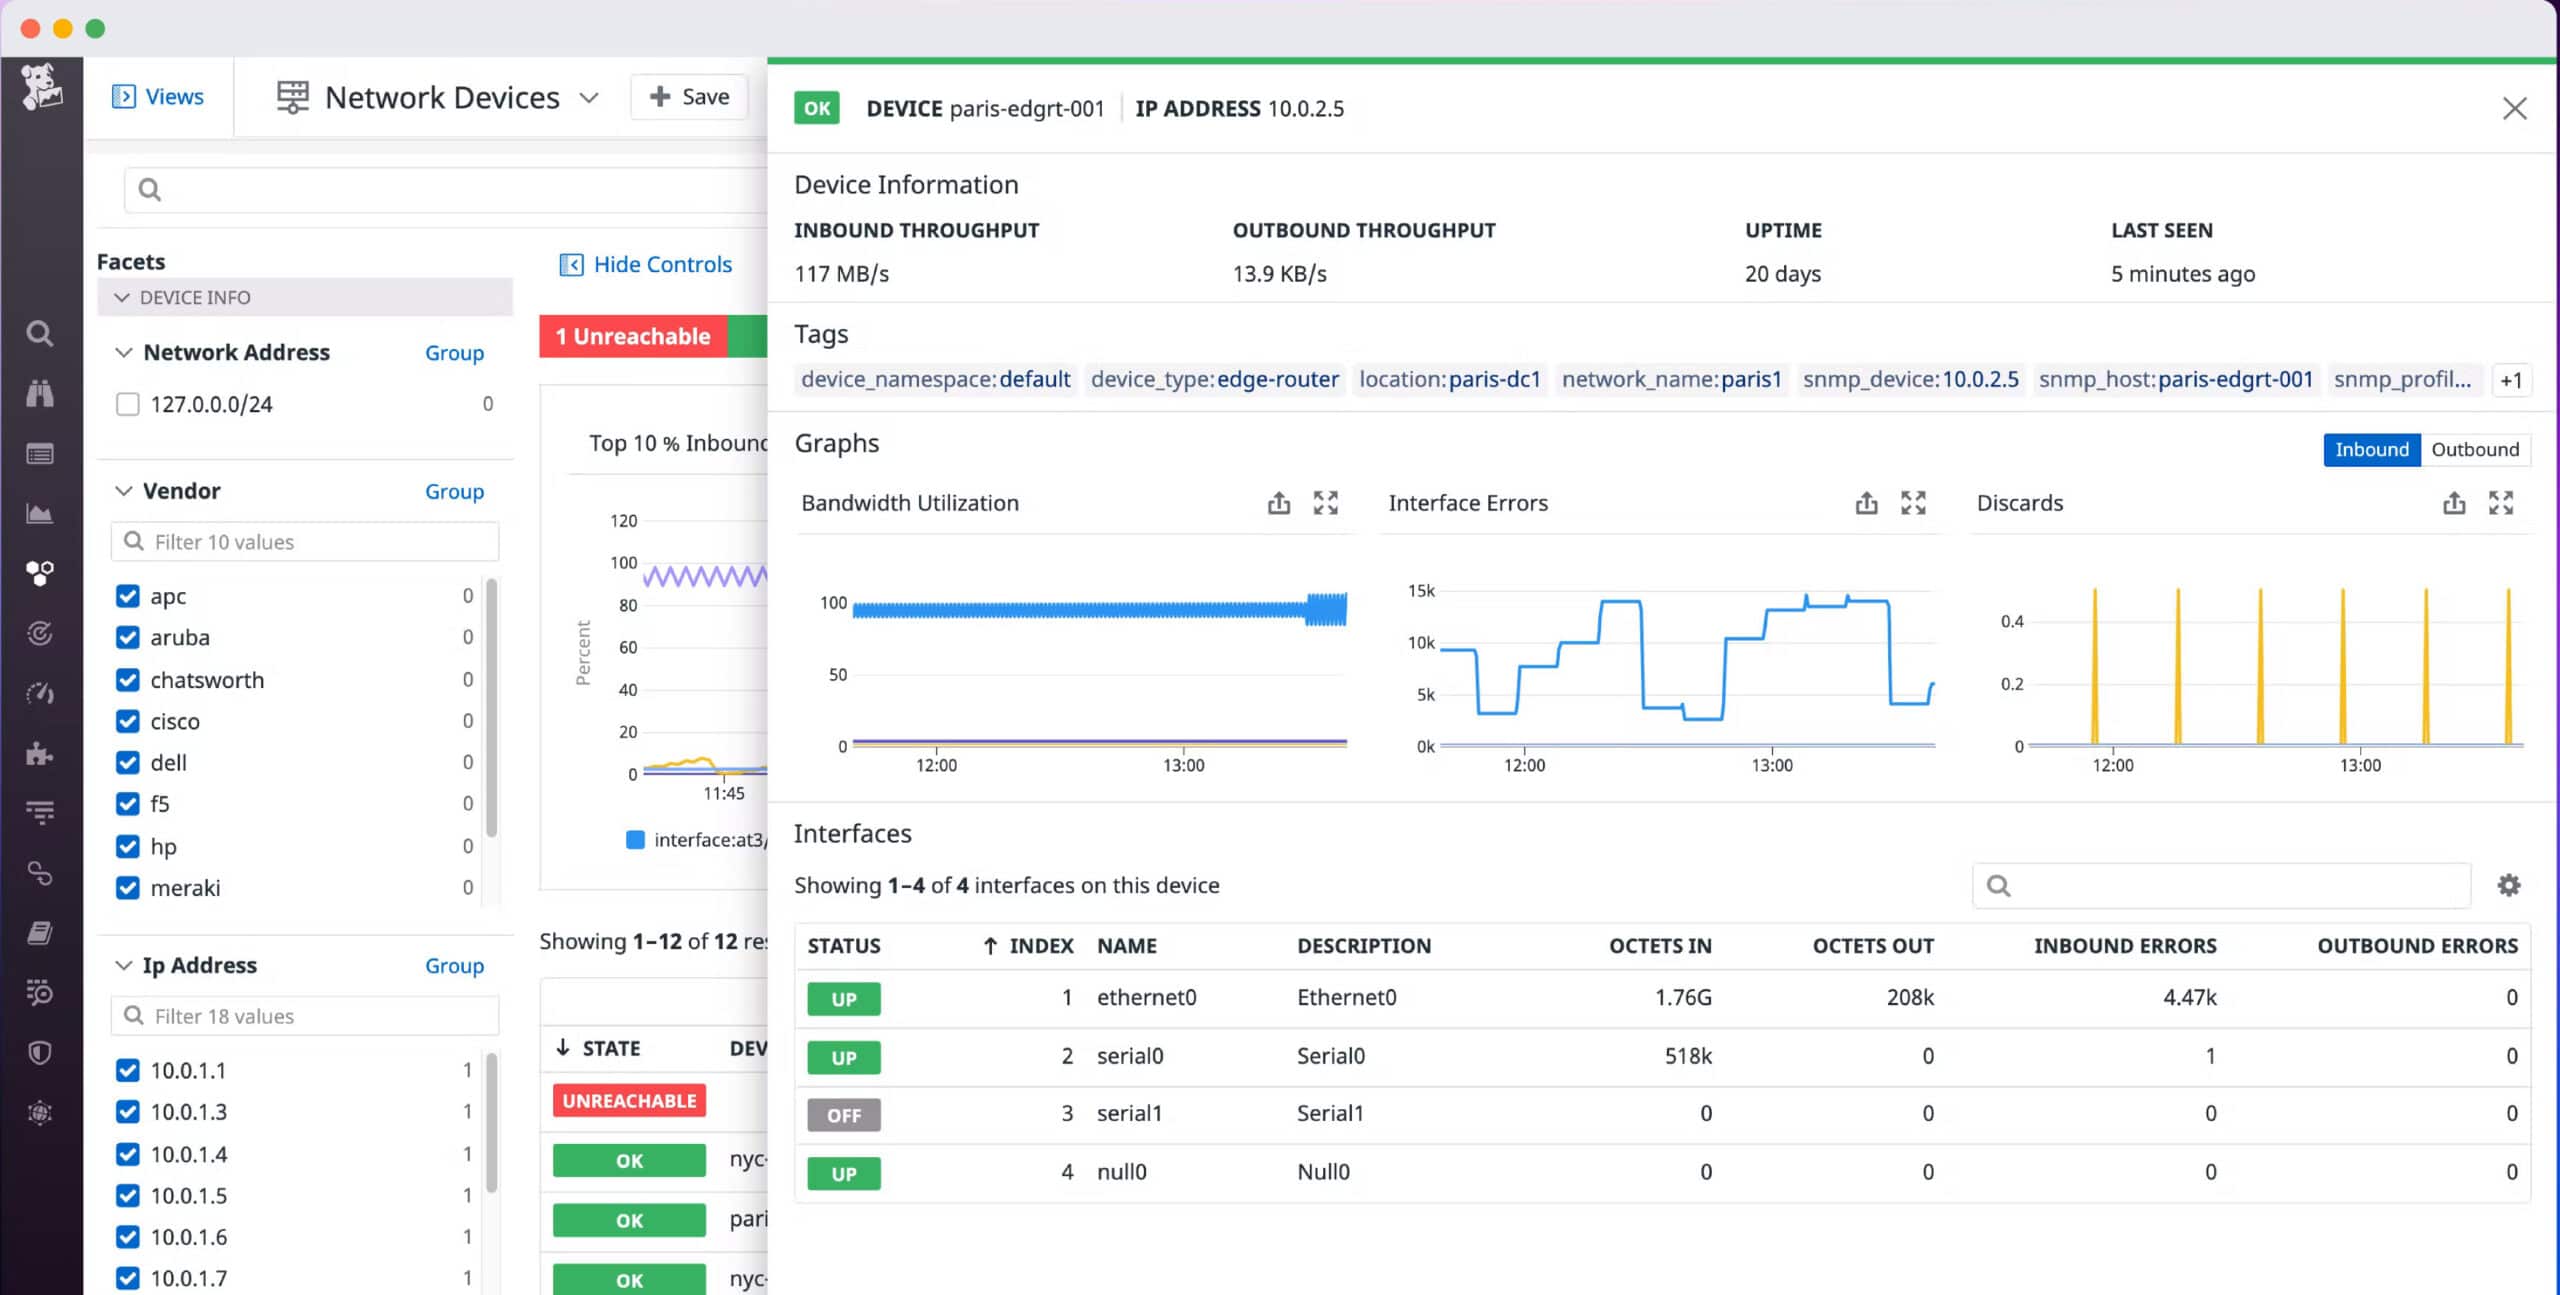Screen dimensions: 2560x1295
Task: Switch graphs to Outbound
Action: pyautogui.click(x=2475, y=449)
